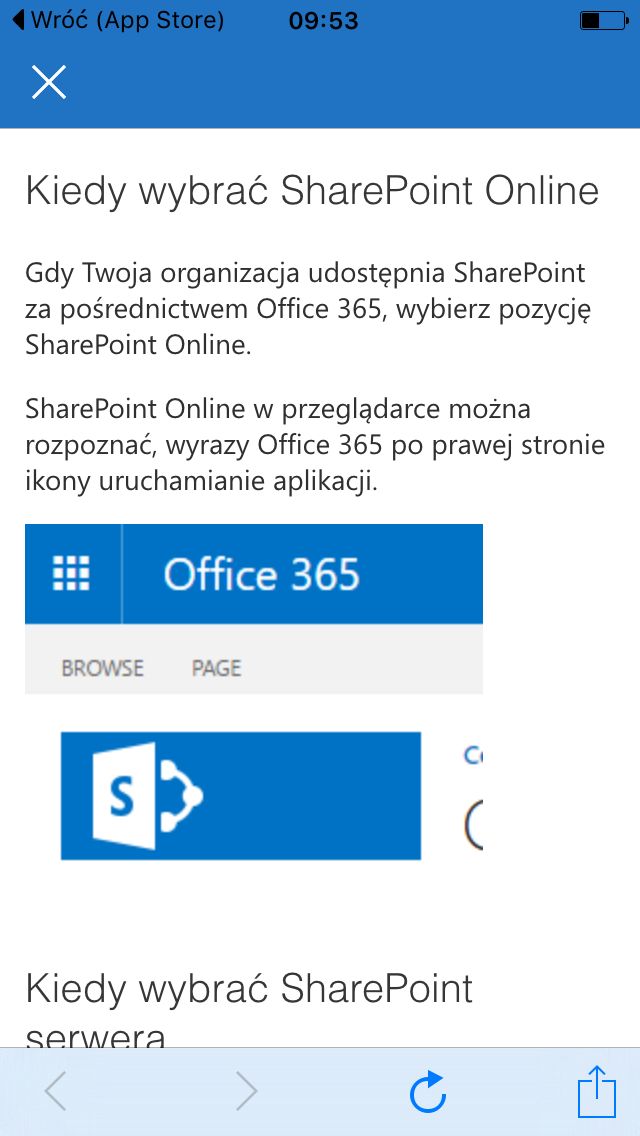Viewport: 640px width, 1136px height.
Task: Tap the app launcher grid icon
Action: pos(72,574)
